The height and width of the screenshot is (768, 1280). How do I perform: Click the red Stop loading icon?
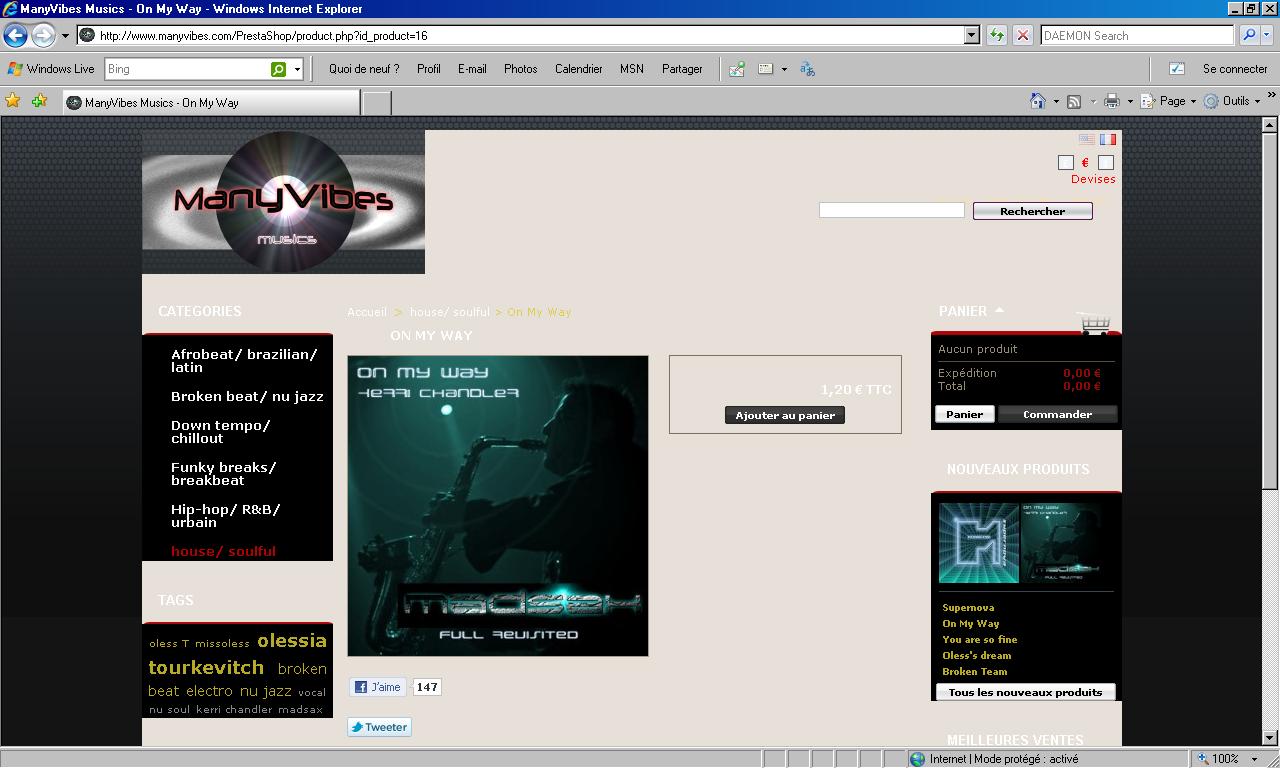[x=1022, y=35]
